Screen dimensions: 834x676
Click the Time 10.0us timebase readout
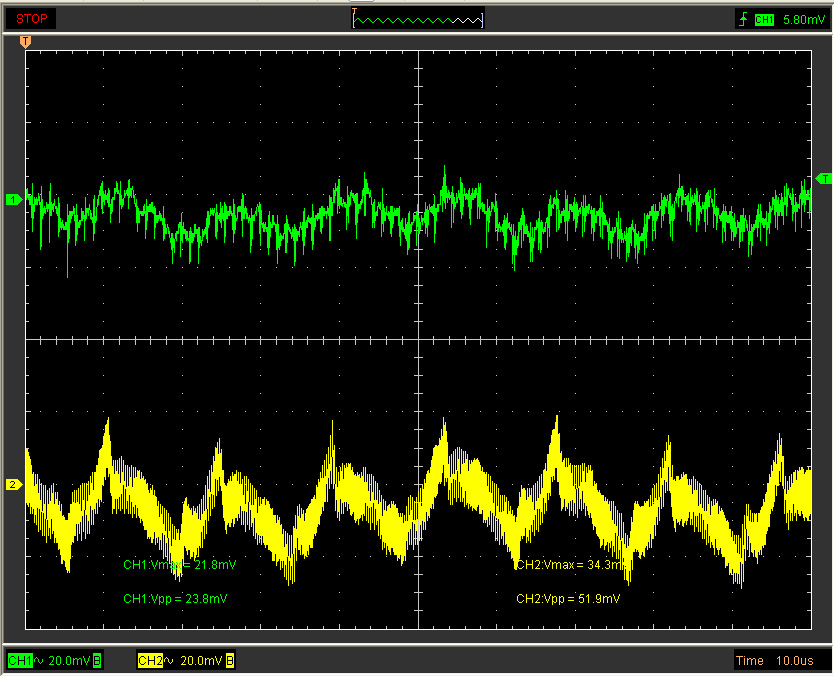coord(774,661)
